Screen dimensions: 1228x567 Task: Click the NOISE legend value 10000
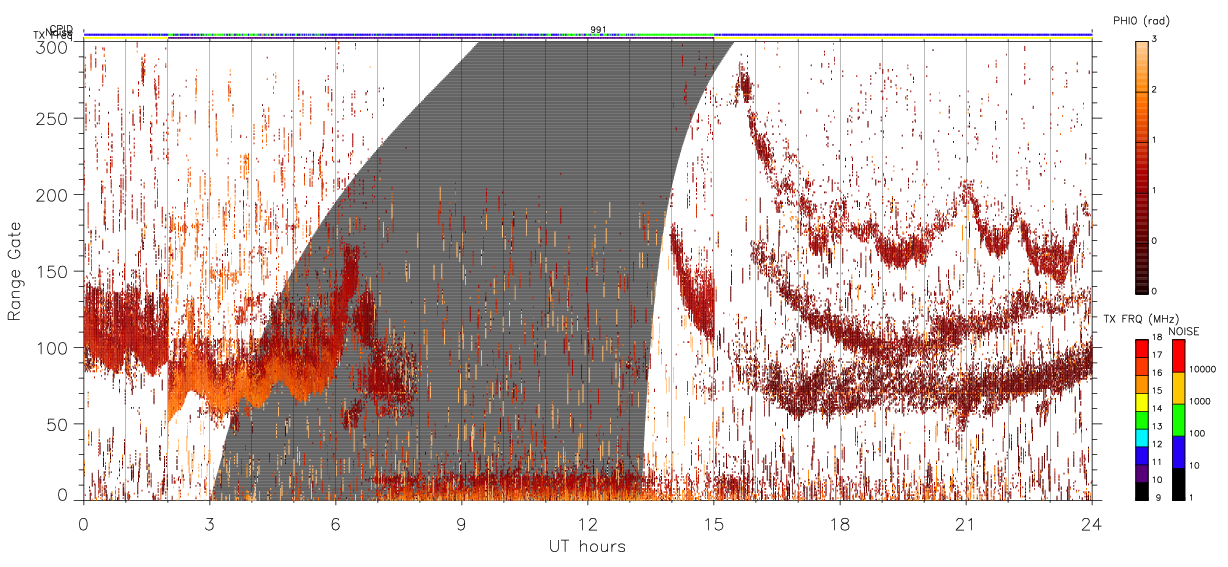tap(1201, 369)
